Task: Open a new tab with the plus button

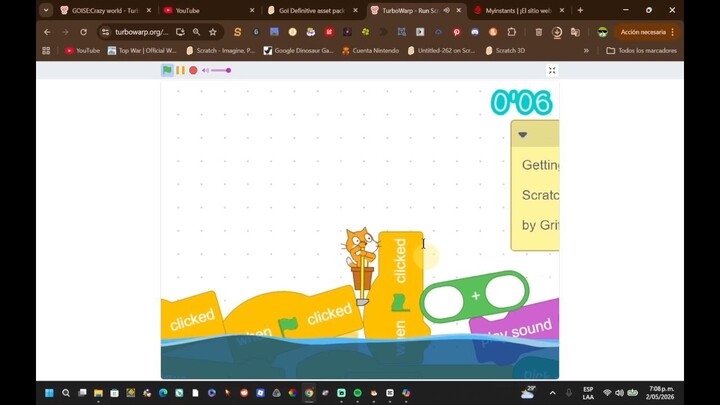Action: point(580,10)
